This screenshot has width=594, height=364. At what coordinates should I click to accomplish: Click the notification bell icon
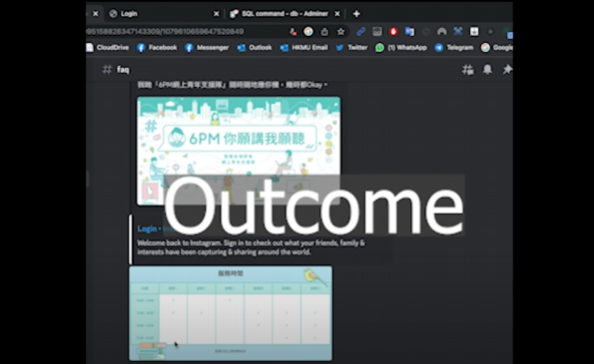[x=487, y=69]
